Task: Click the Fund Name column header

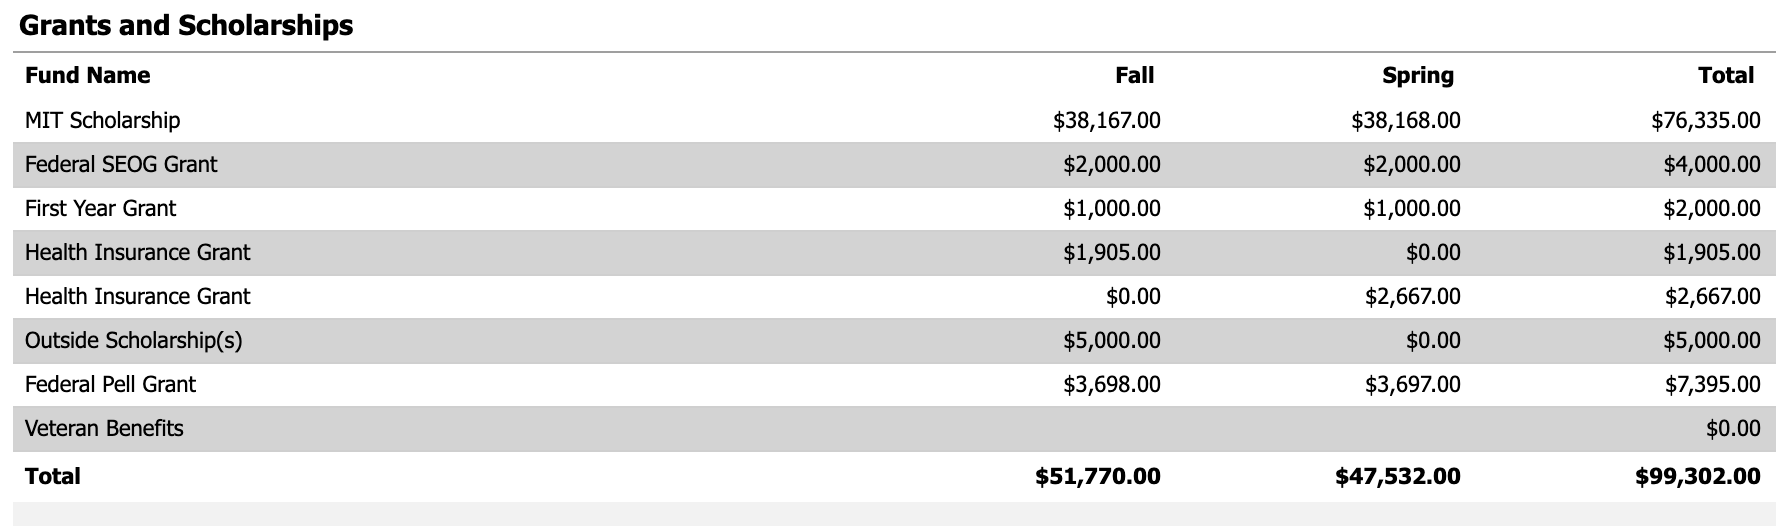Action: [x=88, y=75]
